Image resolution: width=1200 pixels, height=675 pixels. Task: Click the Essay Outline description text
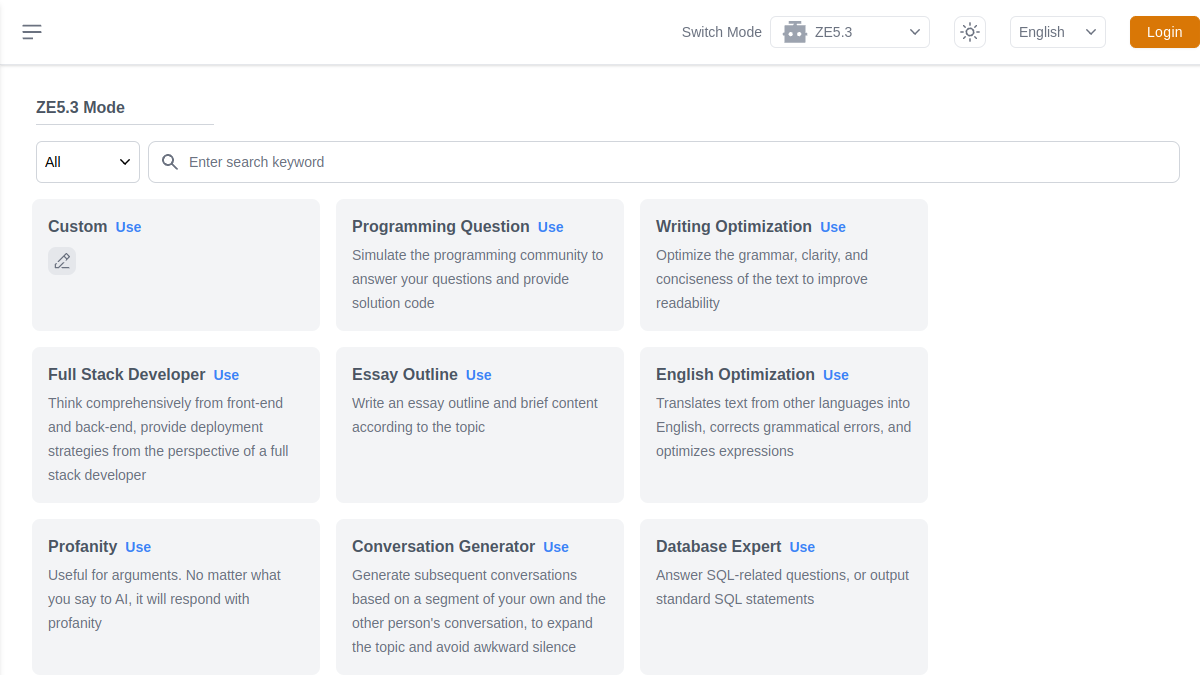(x=475, y=415)
